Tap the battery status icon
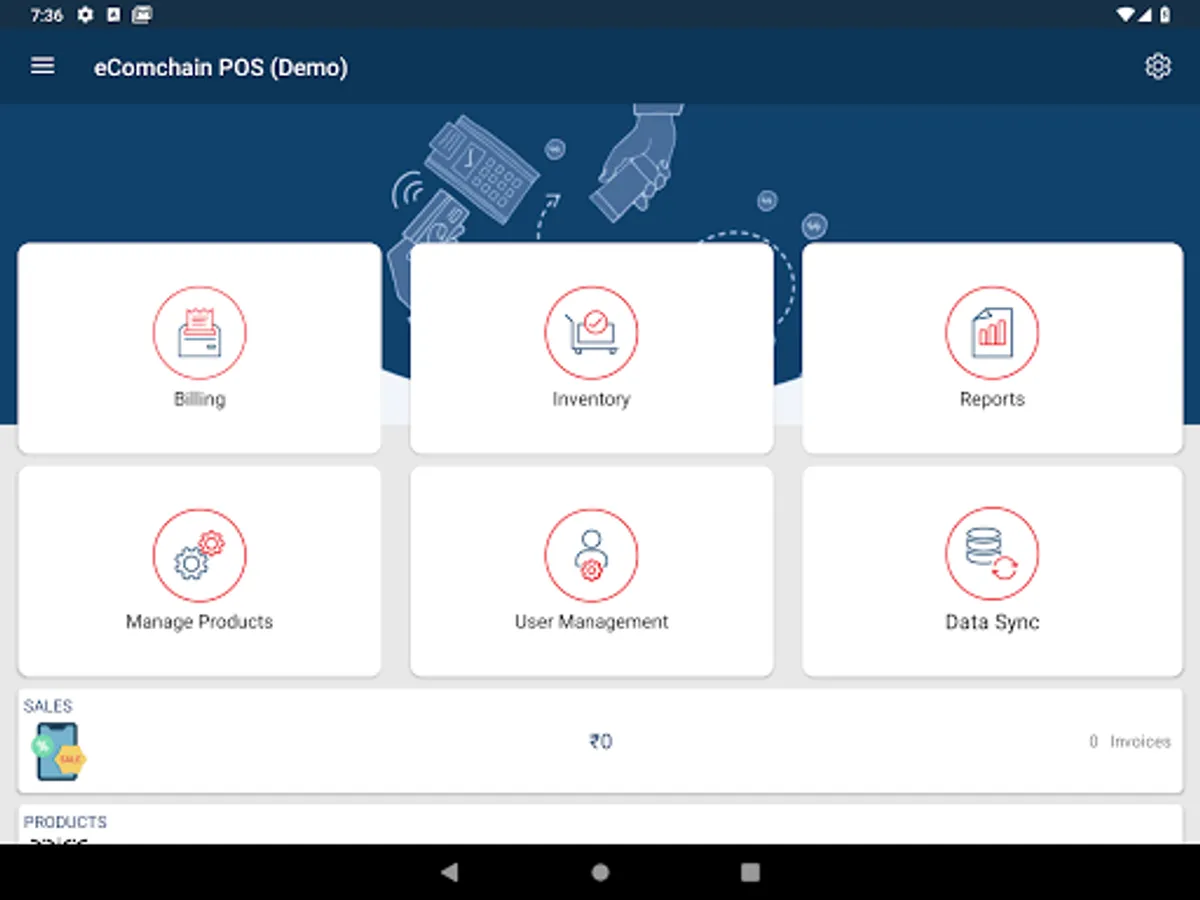The image size is (1200, 900). (1165, 15)
